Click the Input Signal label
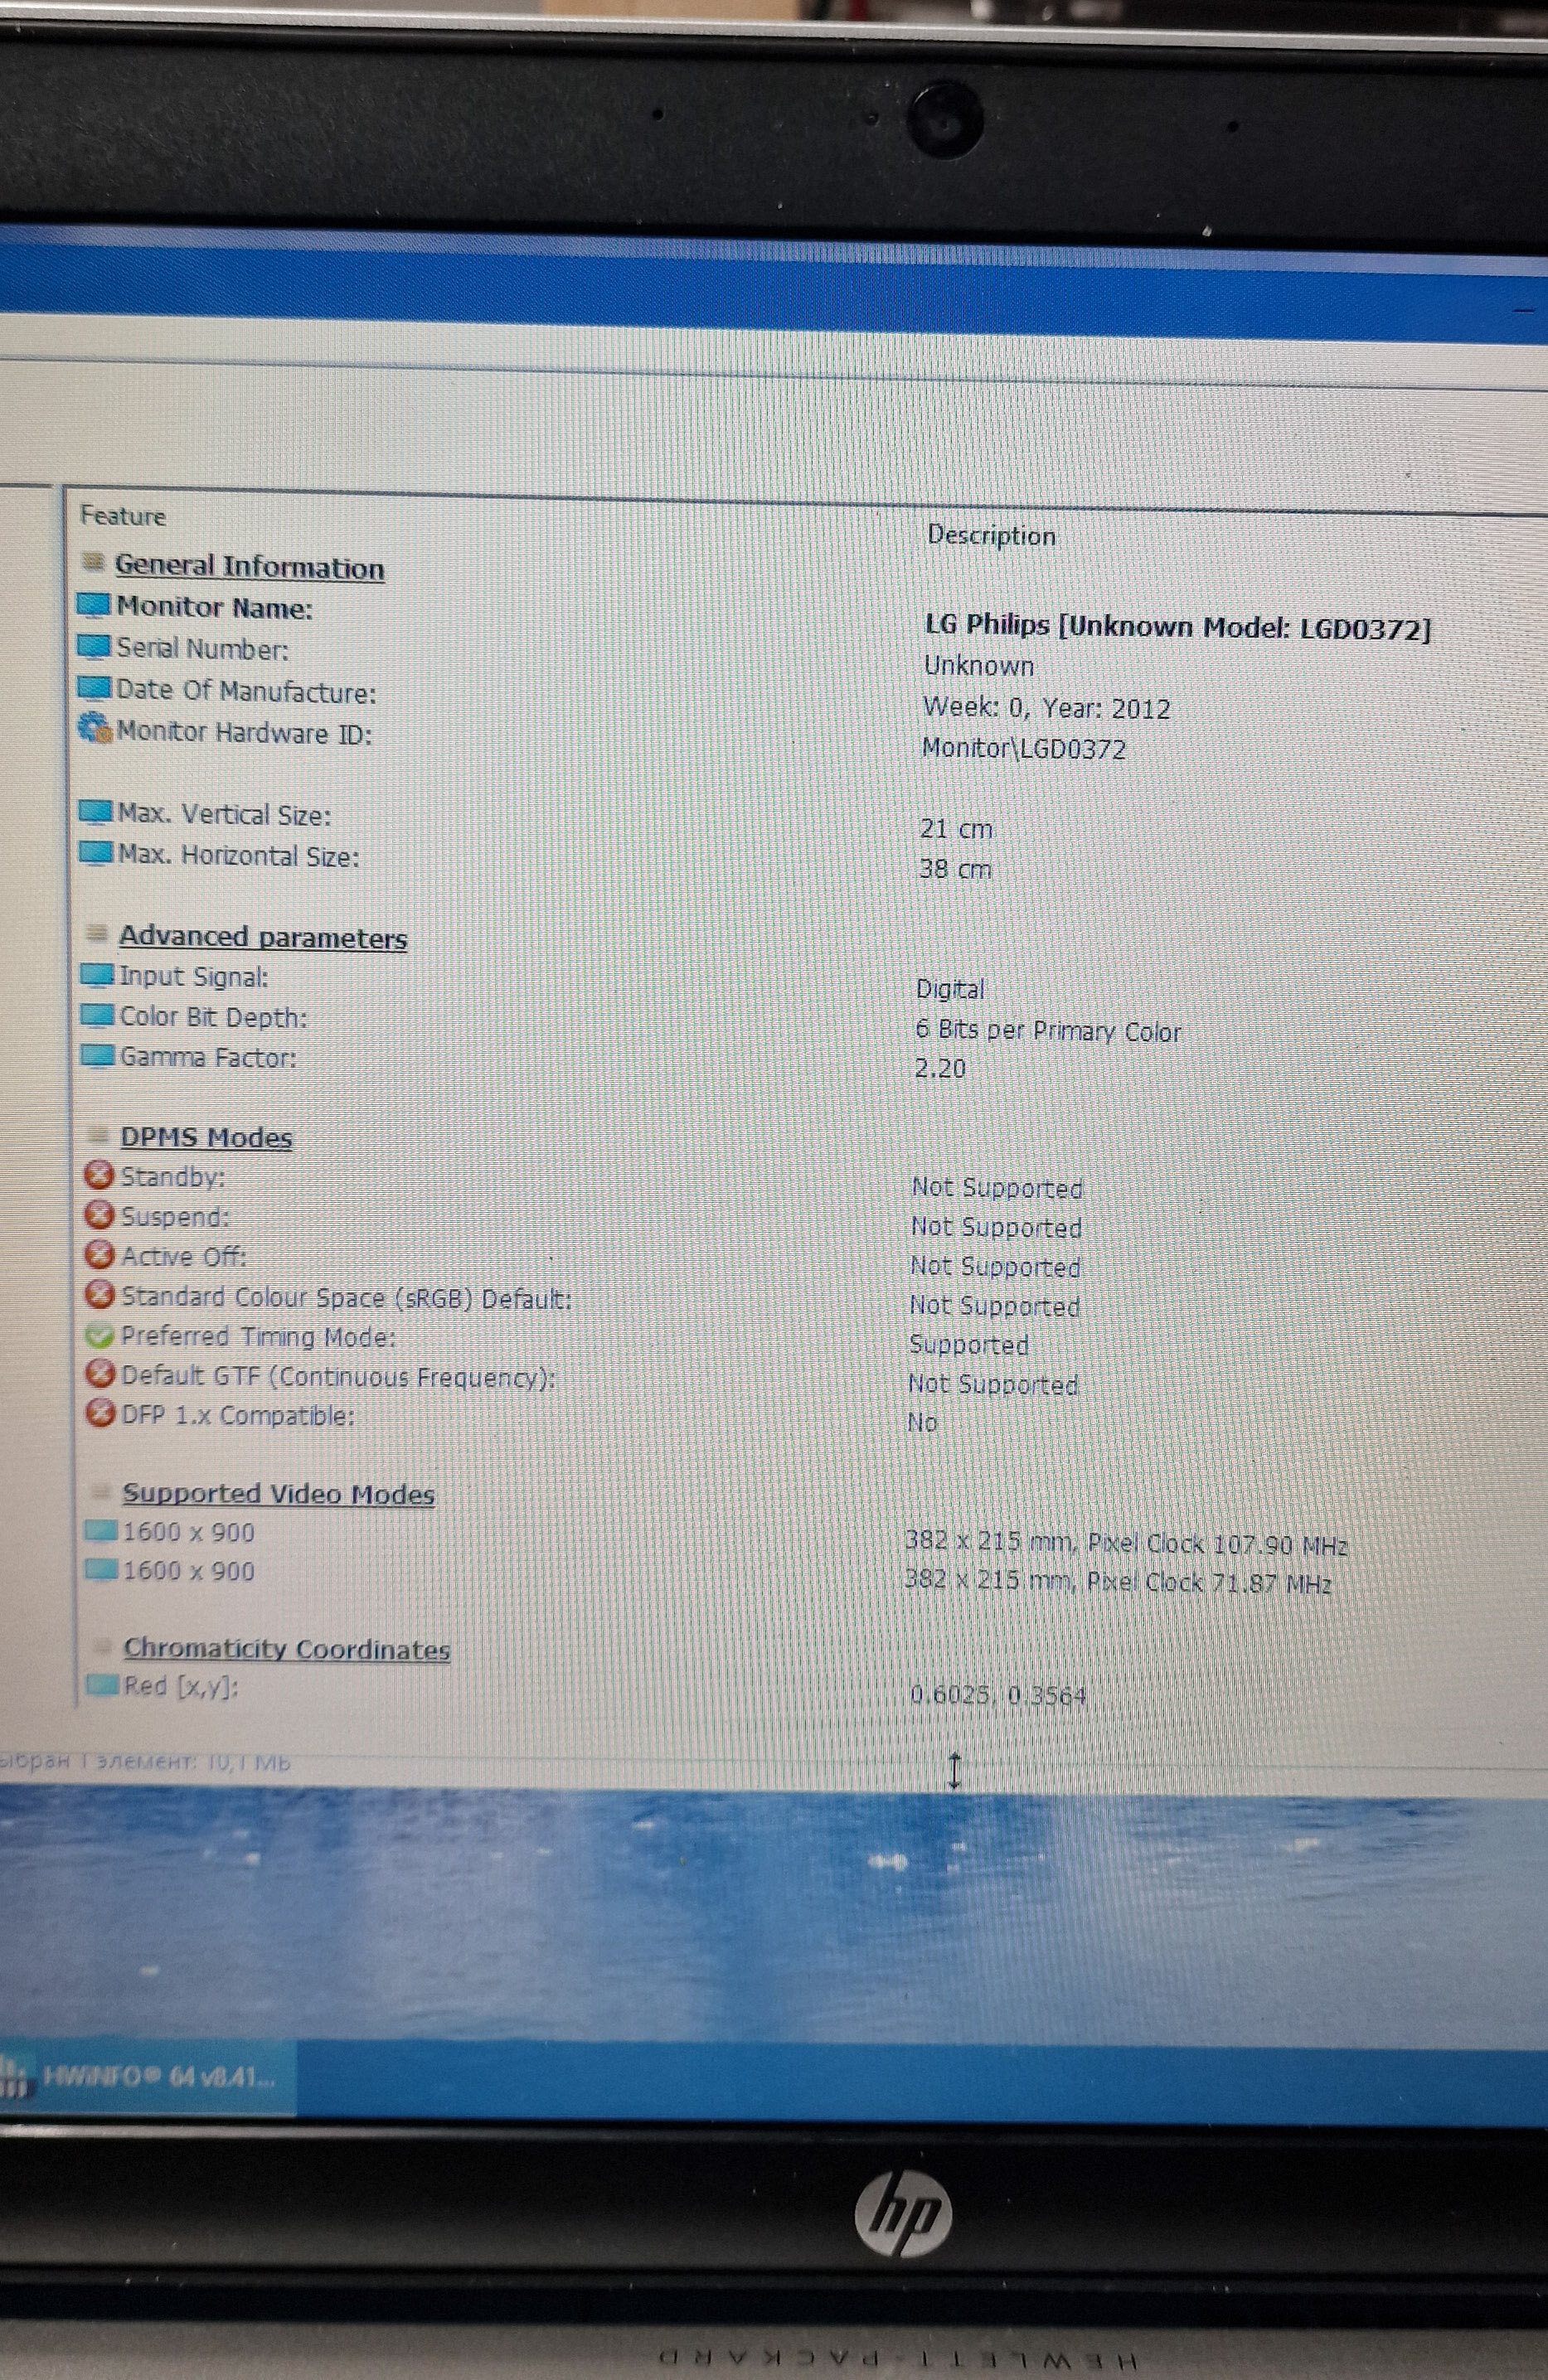The image size is (1548, 2380). [x=194, y=977]
